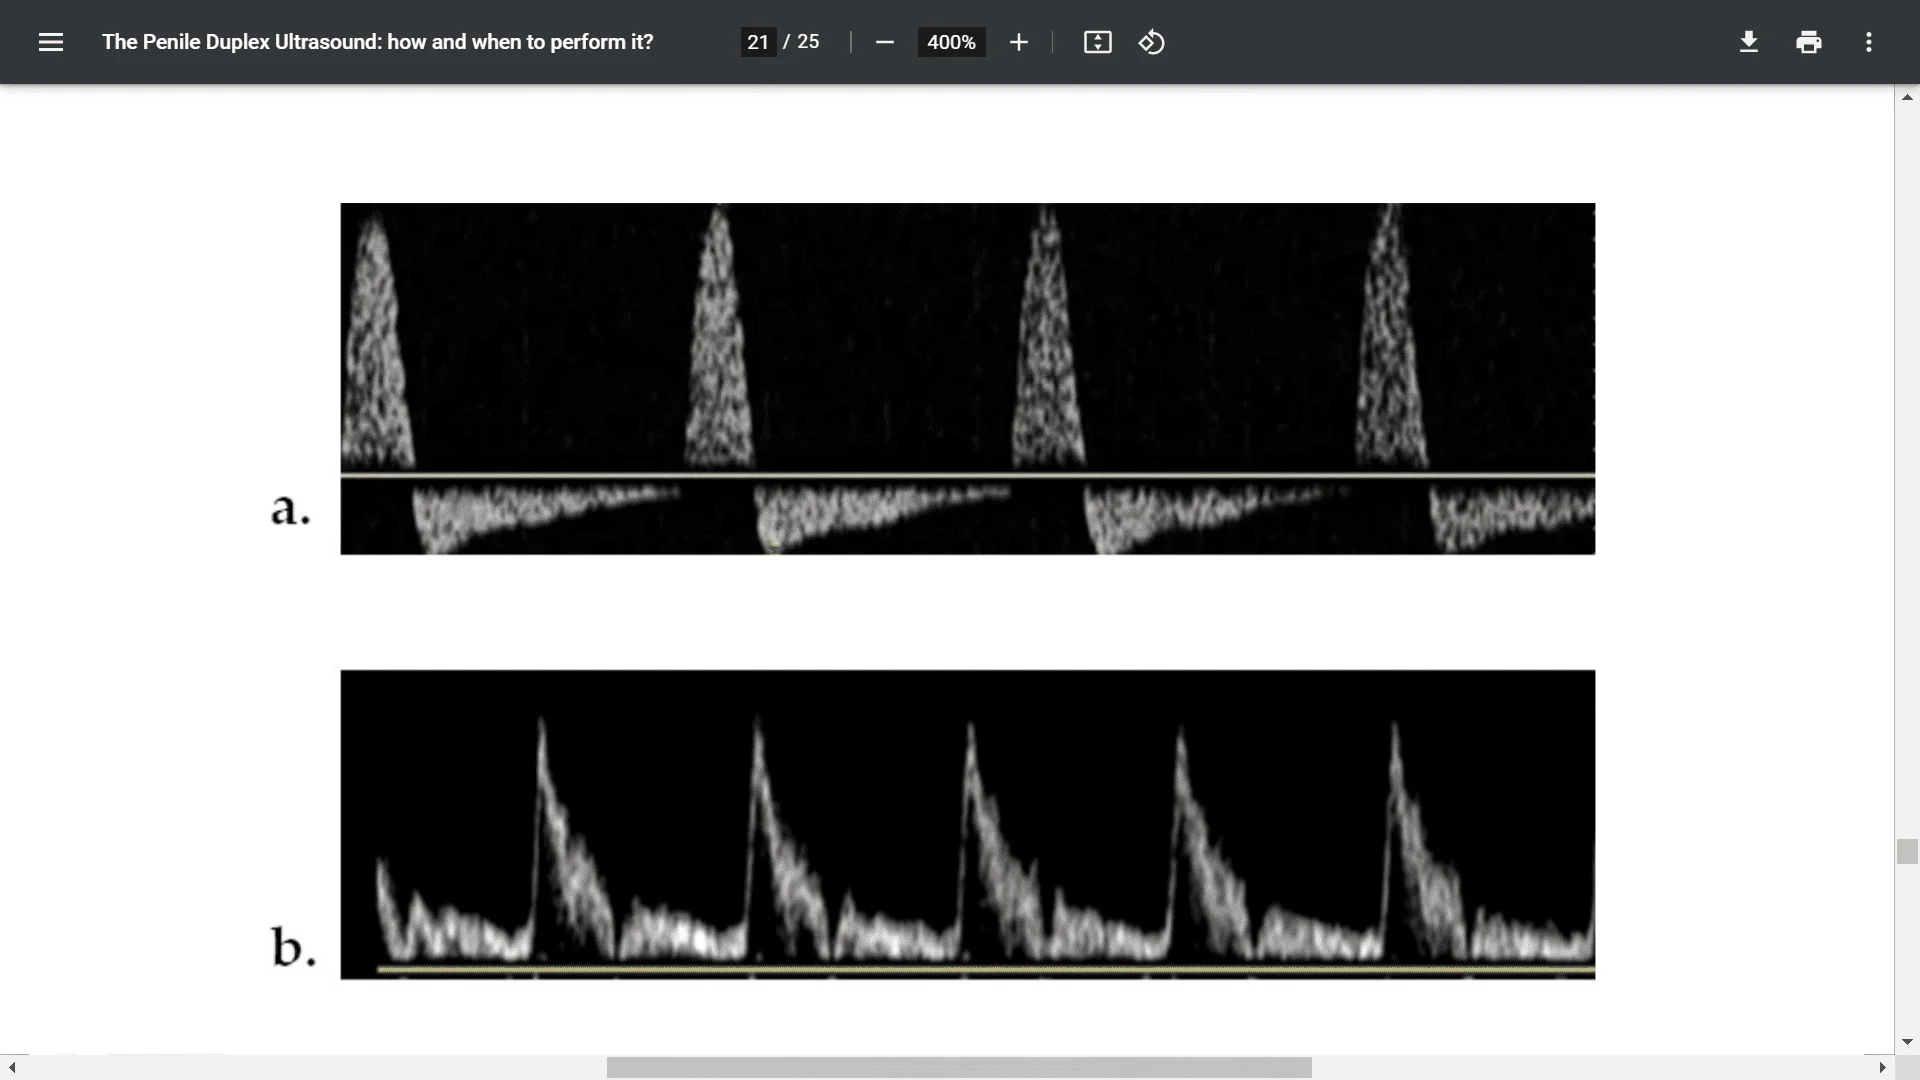Click the horizontal scrollbar thumb

(959, 1067)
